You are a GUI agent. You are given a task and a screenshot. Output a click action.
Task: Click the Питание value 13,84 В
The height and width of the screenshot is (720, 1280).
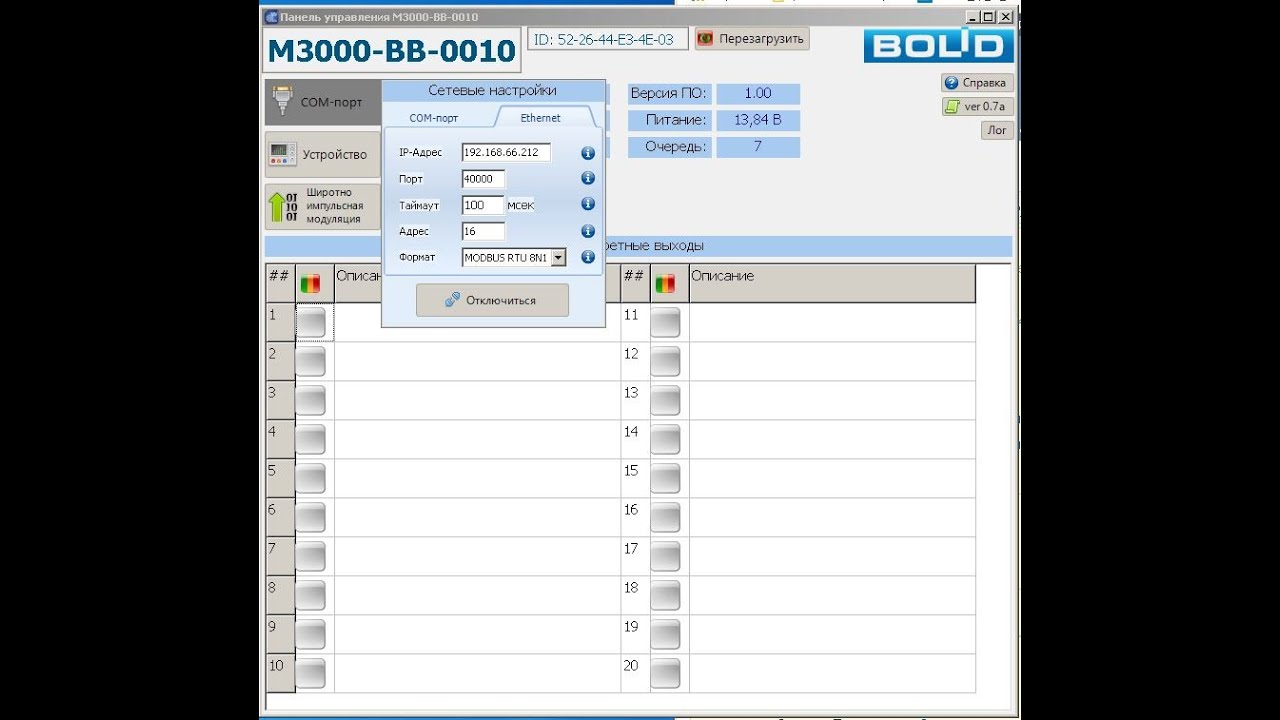coord(758,120)
